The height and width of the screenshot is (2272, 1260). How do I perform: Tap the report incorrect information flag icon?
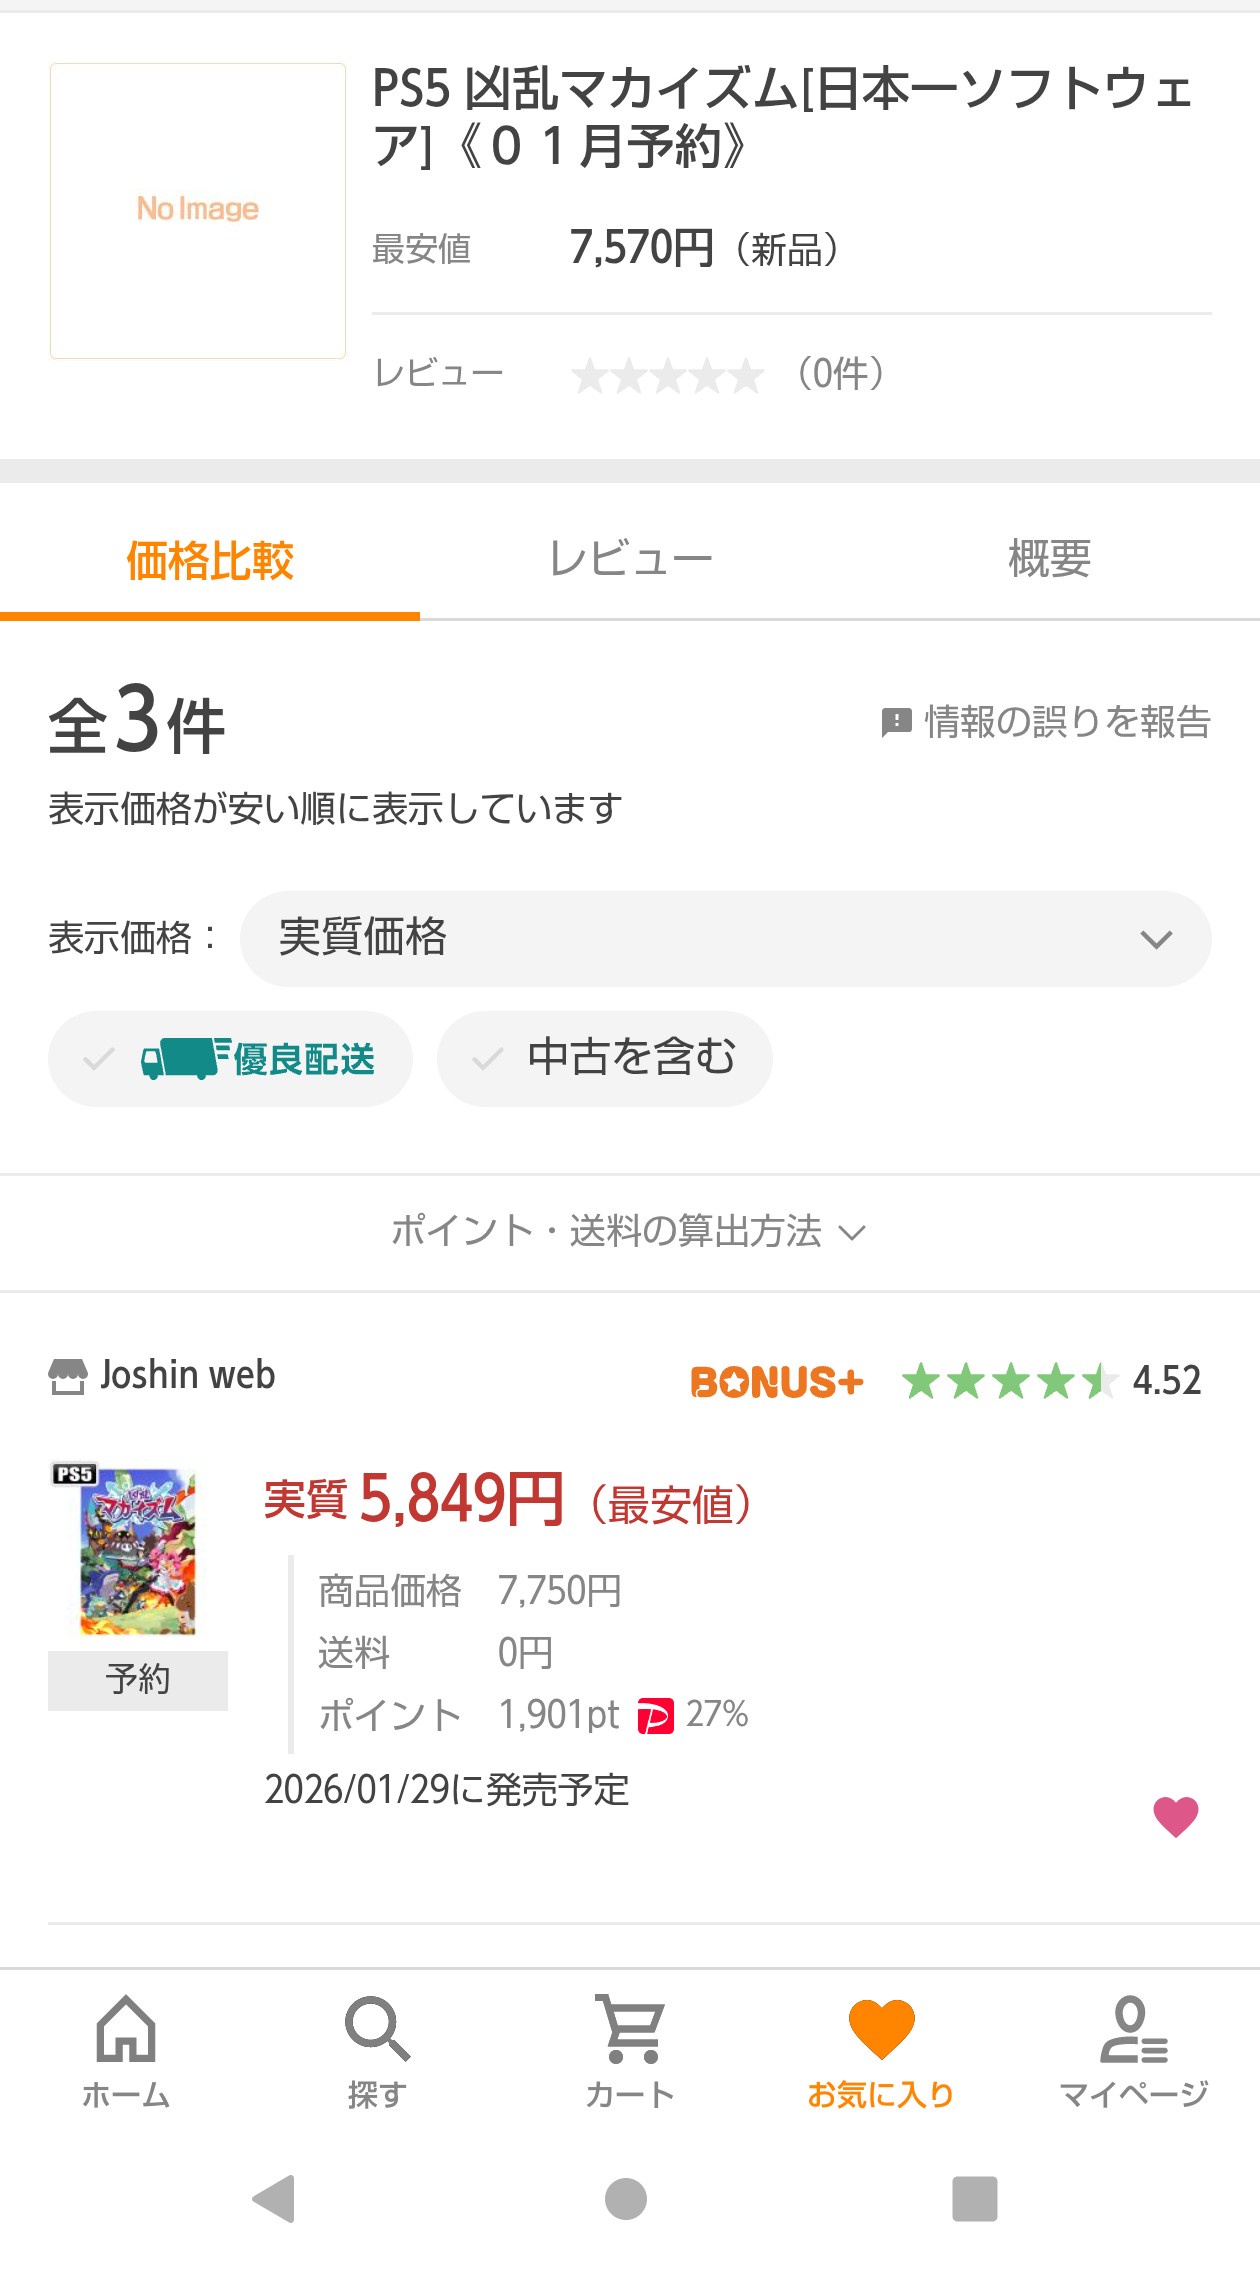896,721
